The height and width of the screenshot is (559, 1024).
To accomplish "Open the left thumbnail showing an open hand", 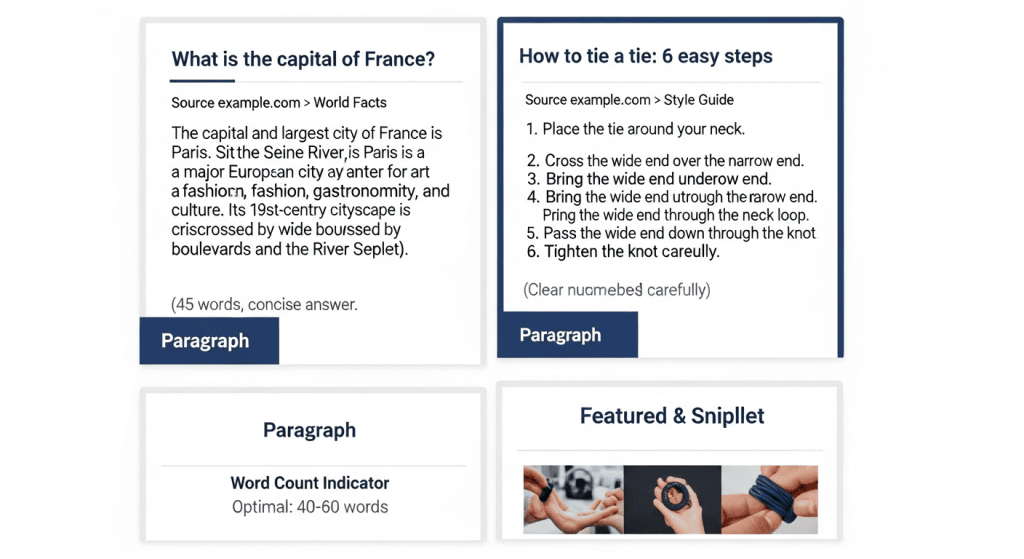I will coord(573,499).
